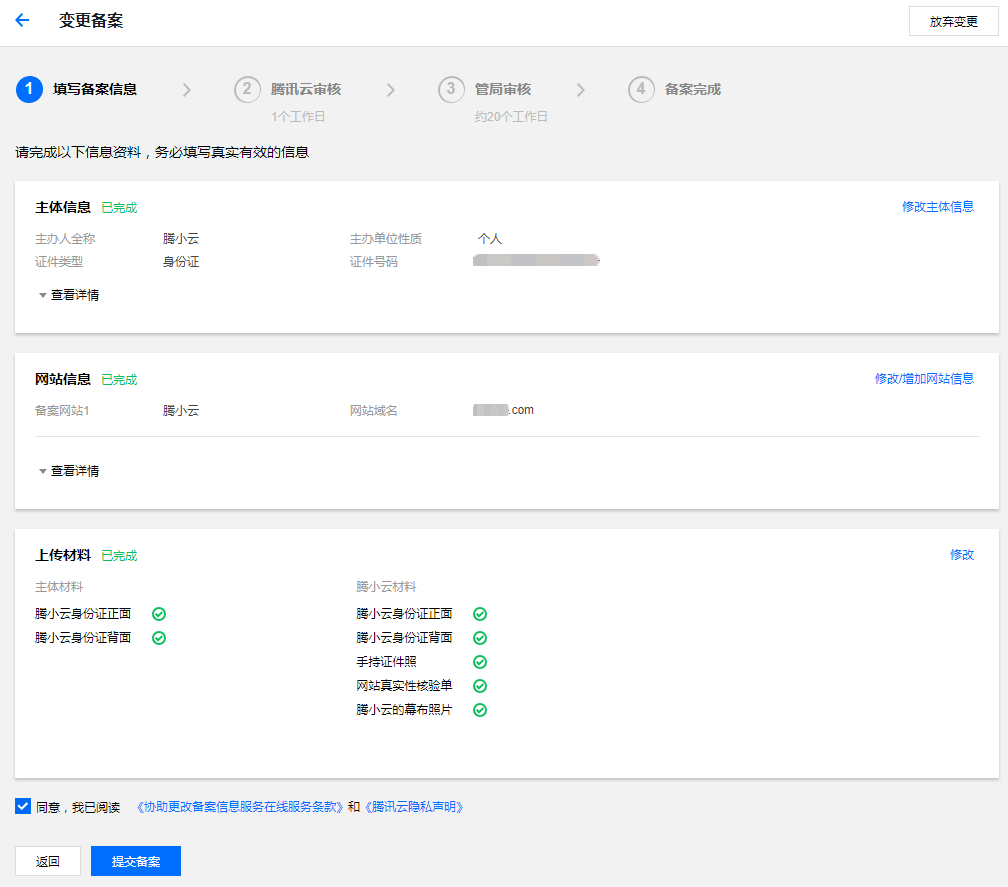This screenshot has height=887, width=1008.
Task: Click the 放弃变更 button
Action: (953, 21)
